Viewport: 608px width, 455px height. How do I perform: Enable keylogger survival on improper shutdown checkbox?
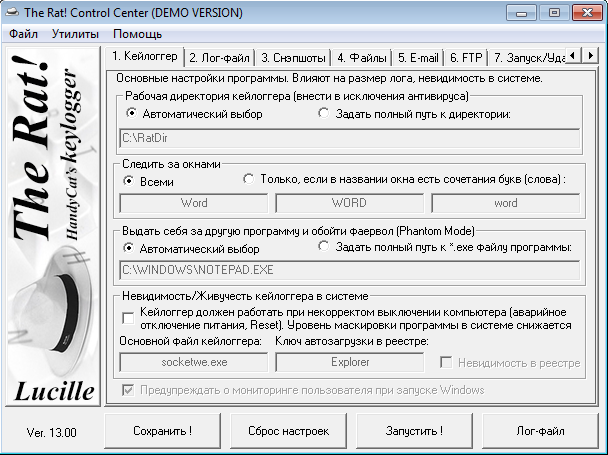pos(128,318)
